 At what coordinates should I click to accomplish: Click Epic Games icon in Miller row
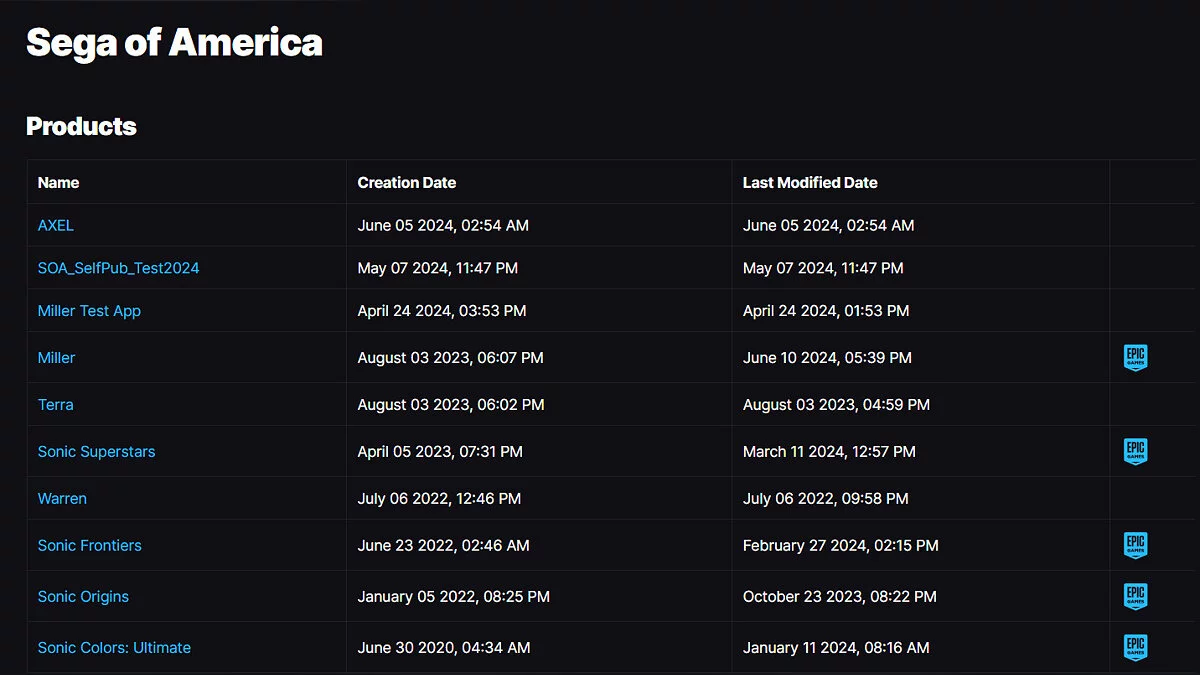tap(1135, 357)
